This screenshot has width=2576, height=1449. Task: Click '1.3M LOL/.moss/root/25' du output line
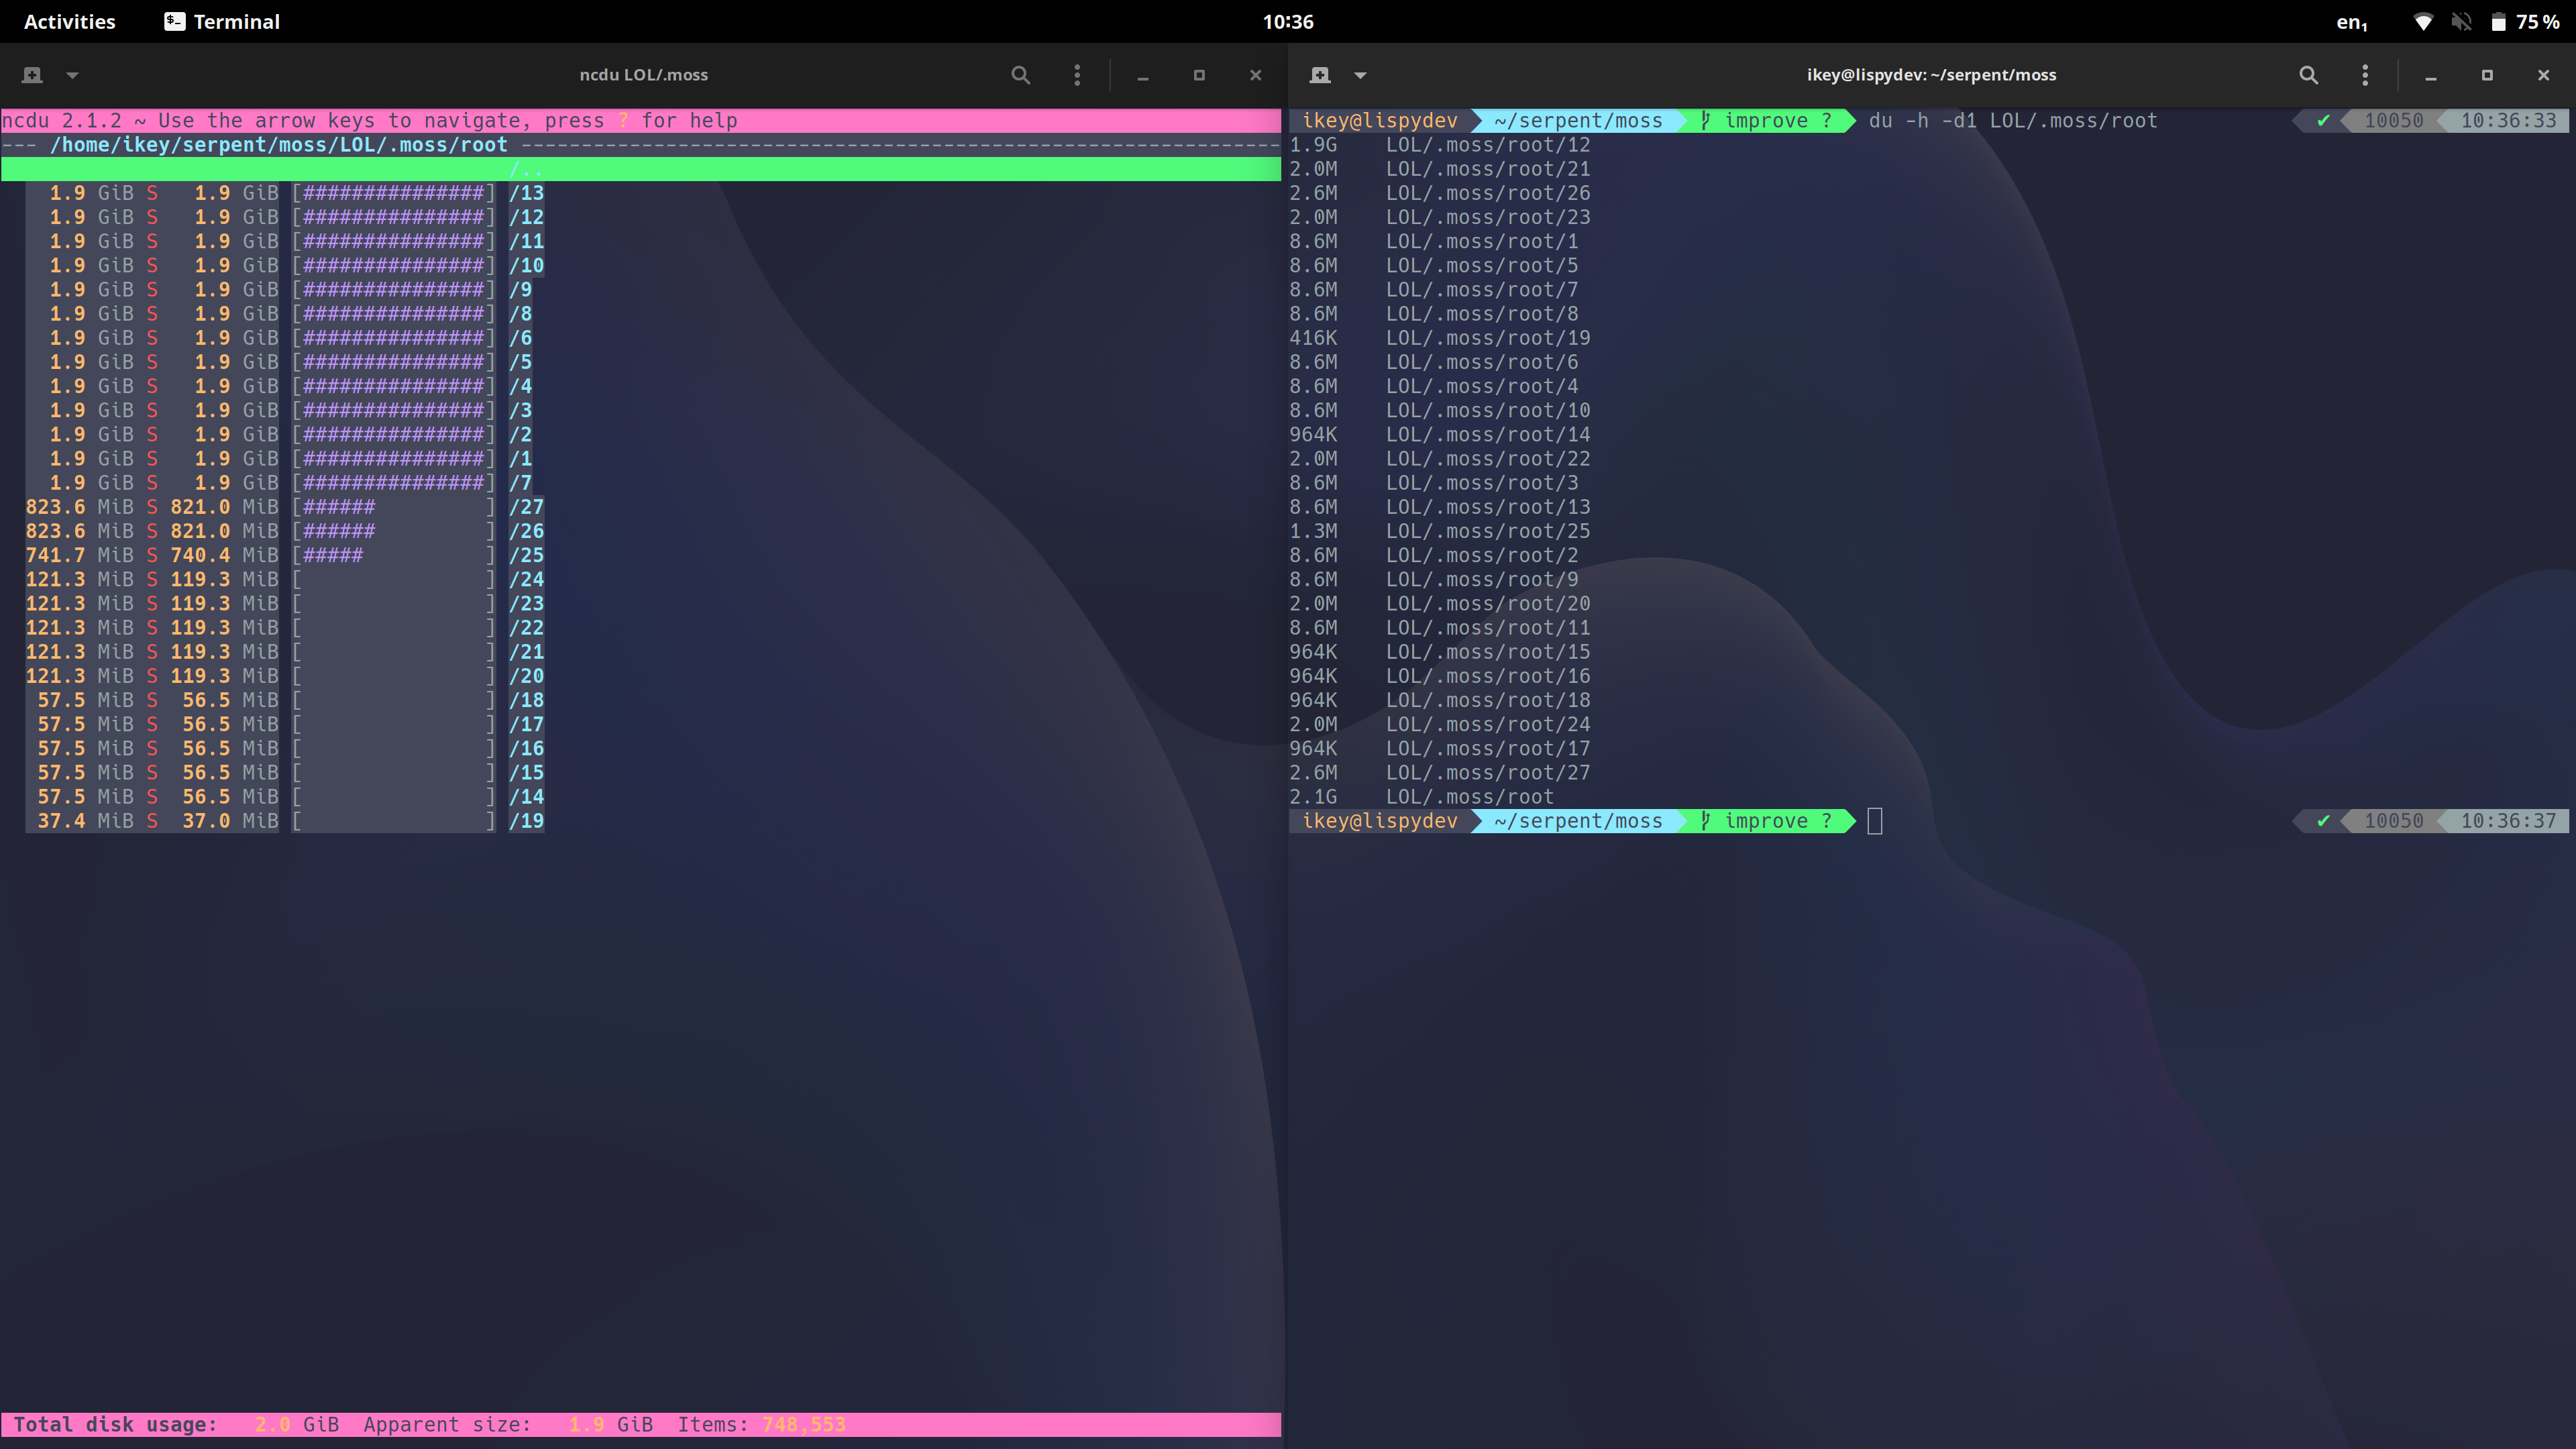coord(1439,531)
